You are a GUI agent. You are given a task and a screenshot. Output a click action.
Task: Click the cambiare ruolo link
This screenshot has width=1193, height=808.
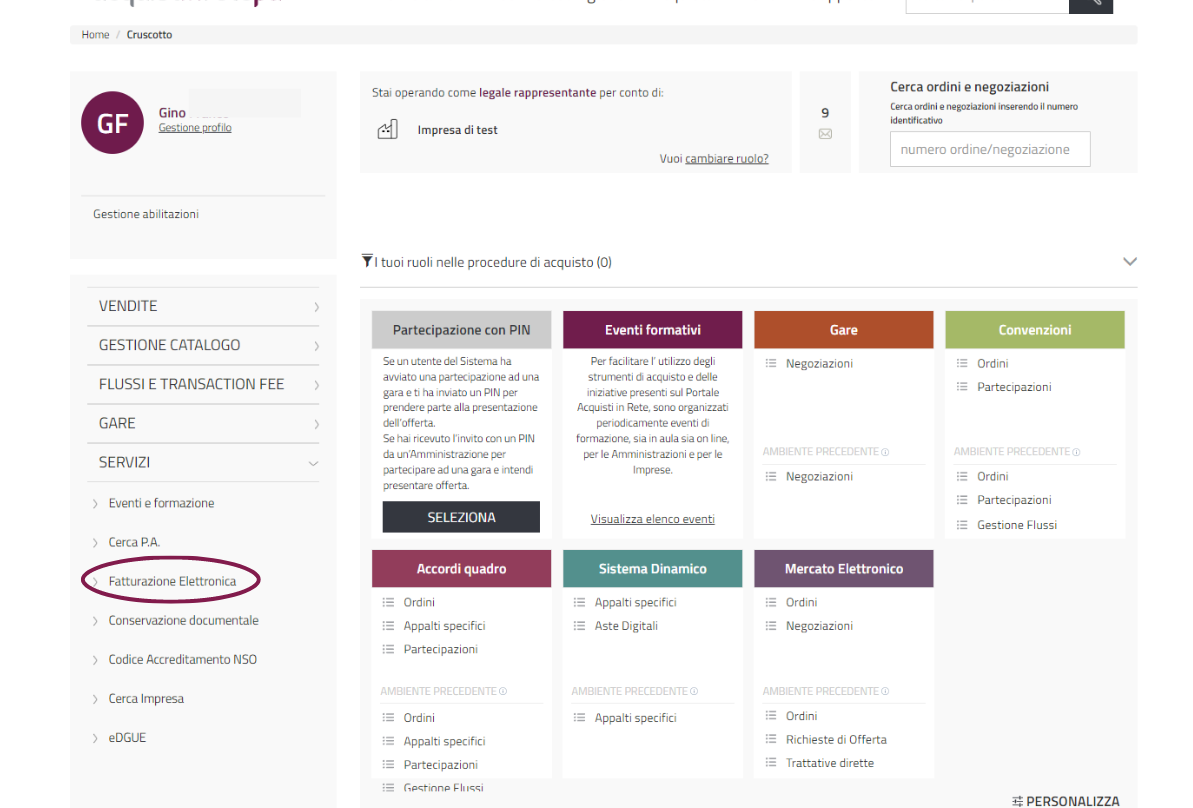pyautogui.click(x=727, y=158)
